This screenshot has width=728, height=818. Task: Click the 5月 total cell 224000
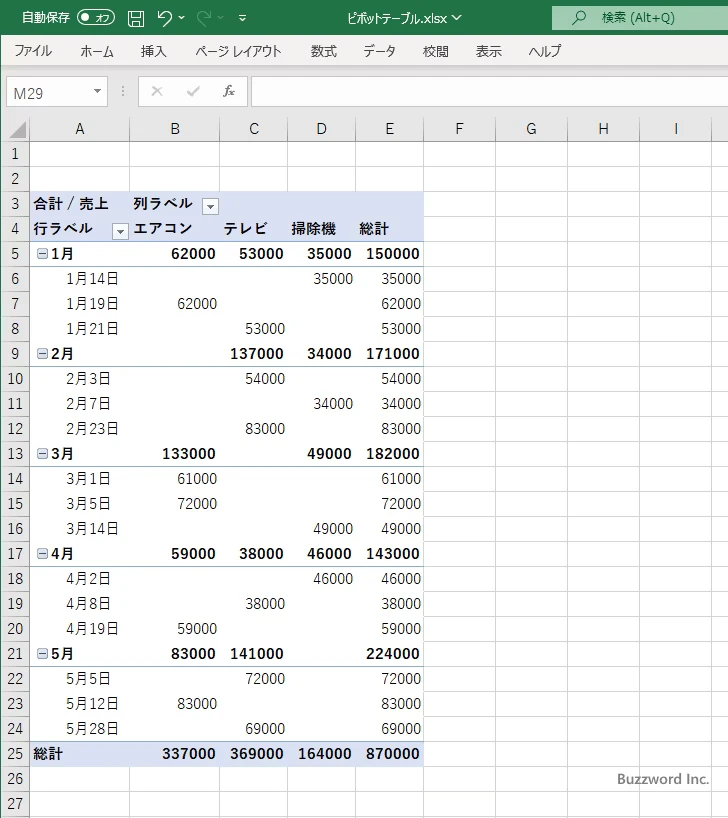pos(389,654)
